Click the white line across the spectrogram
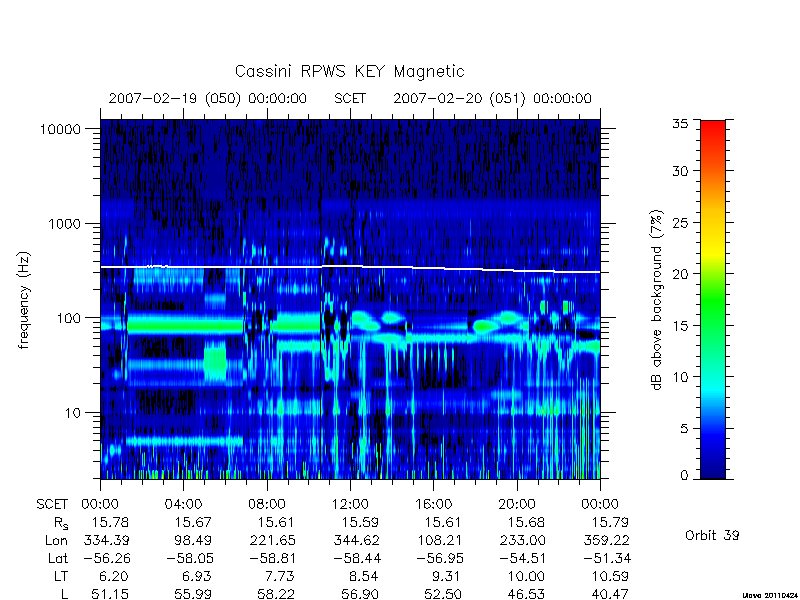 pos(350,268)
